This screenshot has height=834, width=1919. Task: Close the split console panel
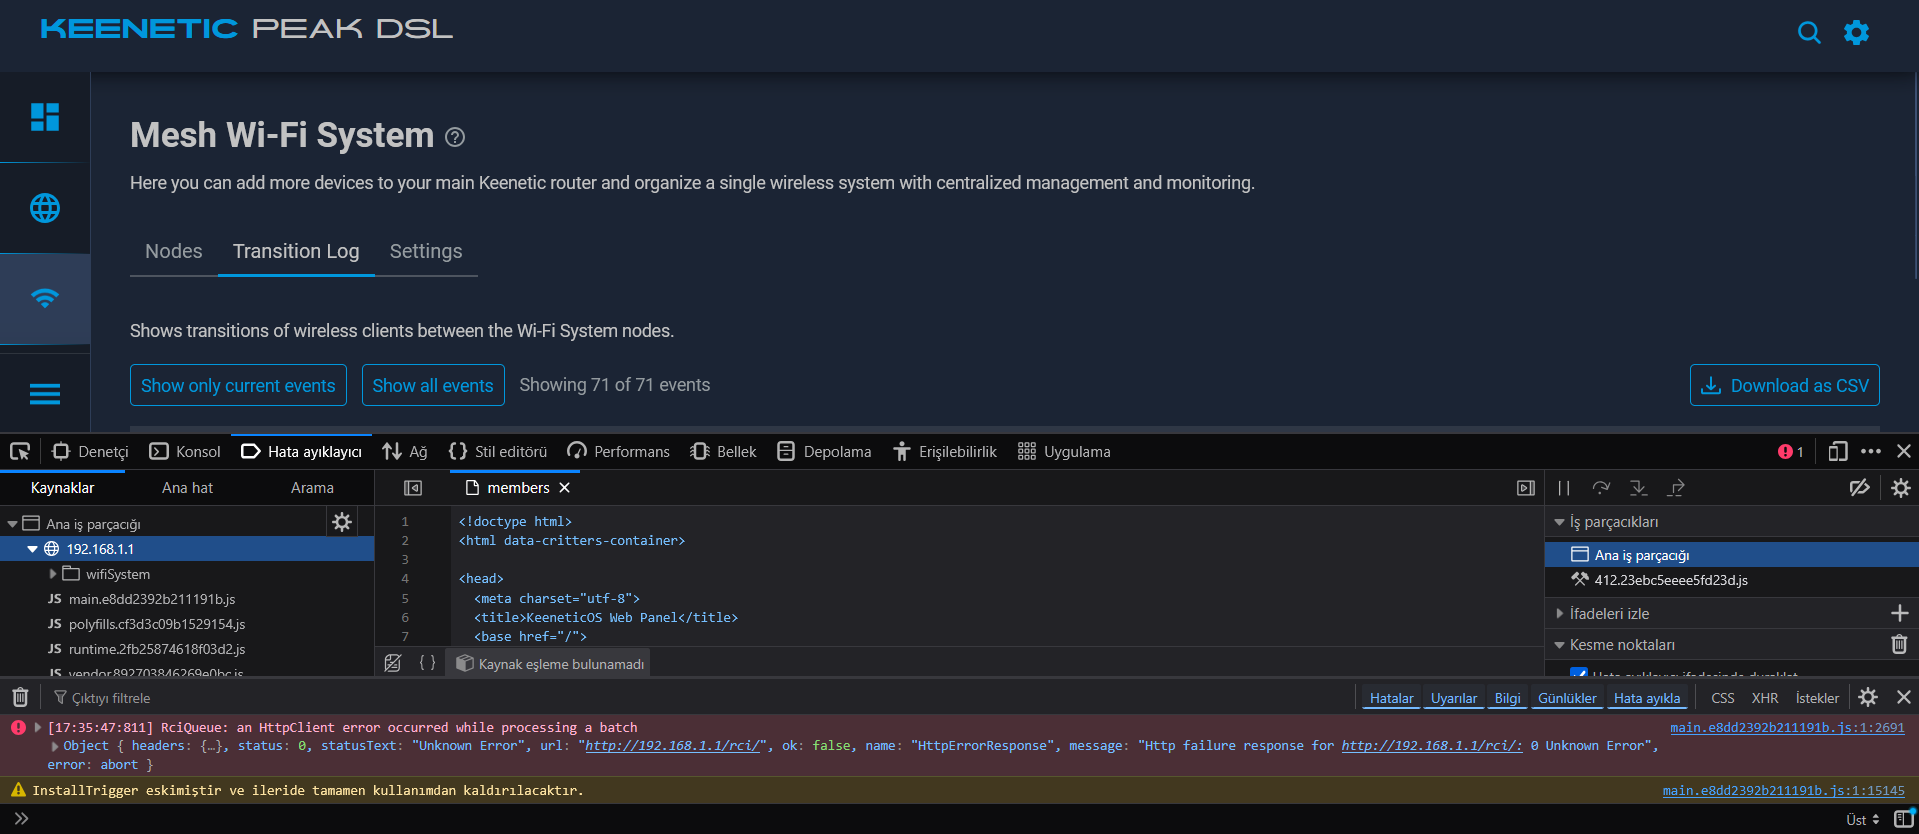click(1903, 697)
